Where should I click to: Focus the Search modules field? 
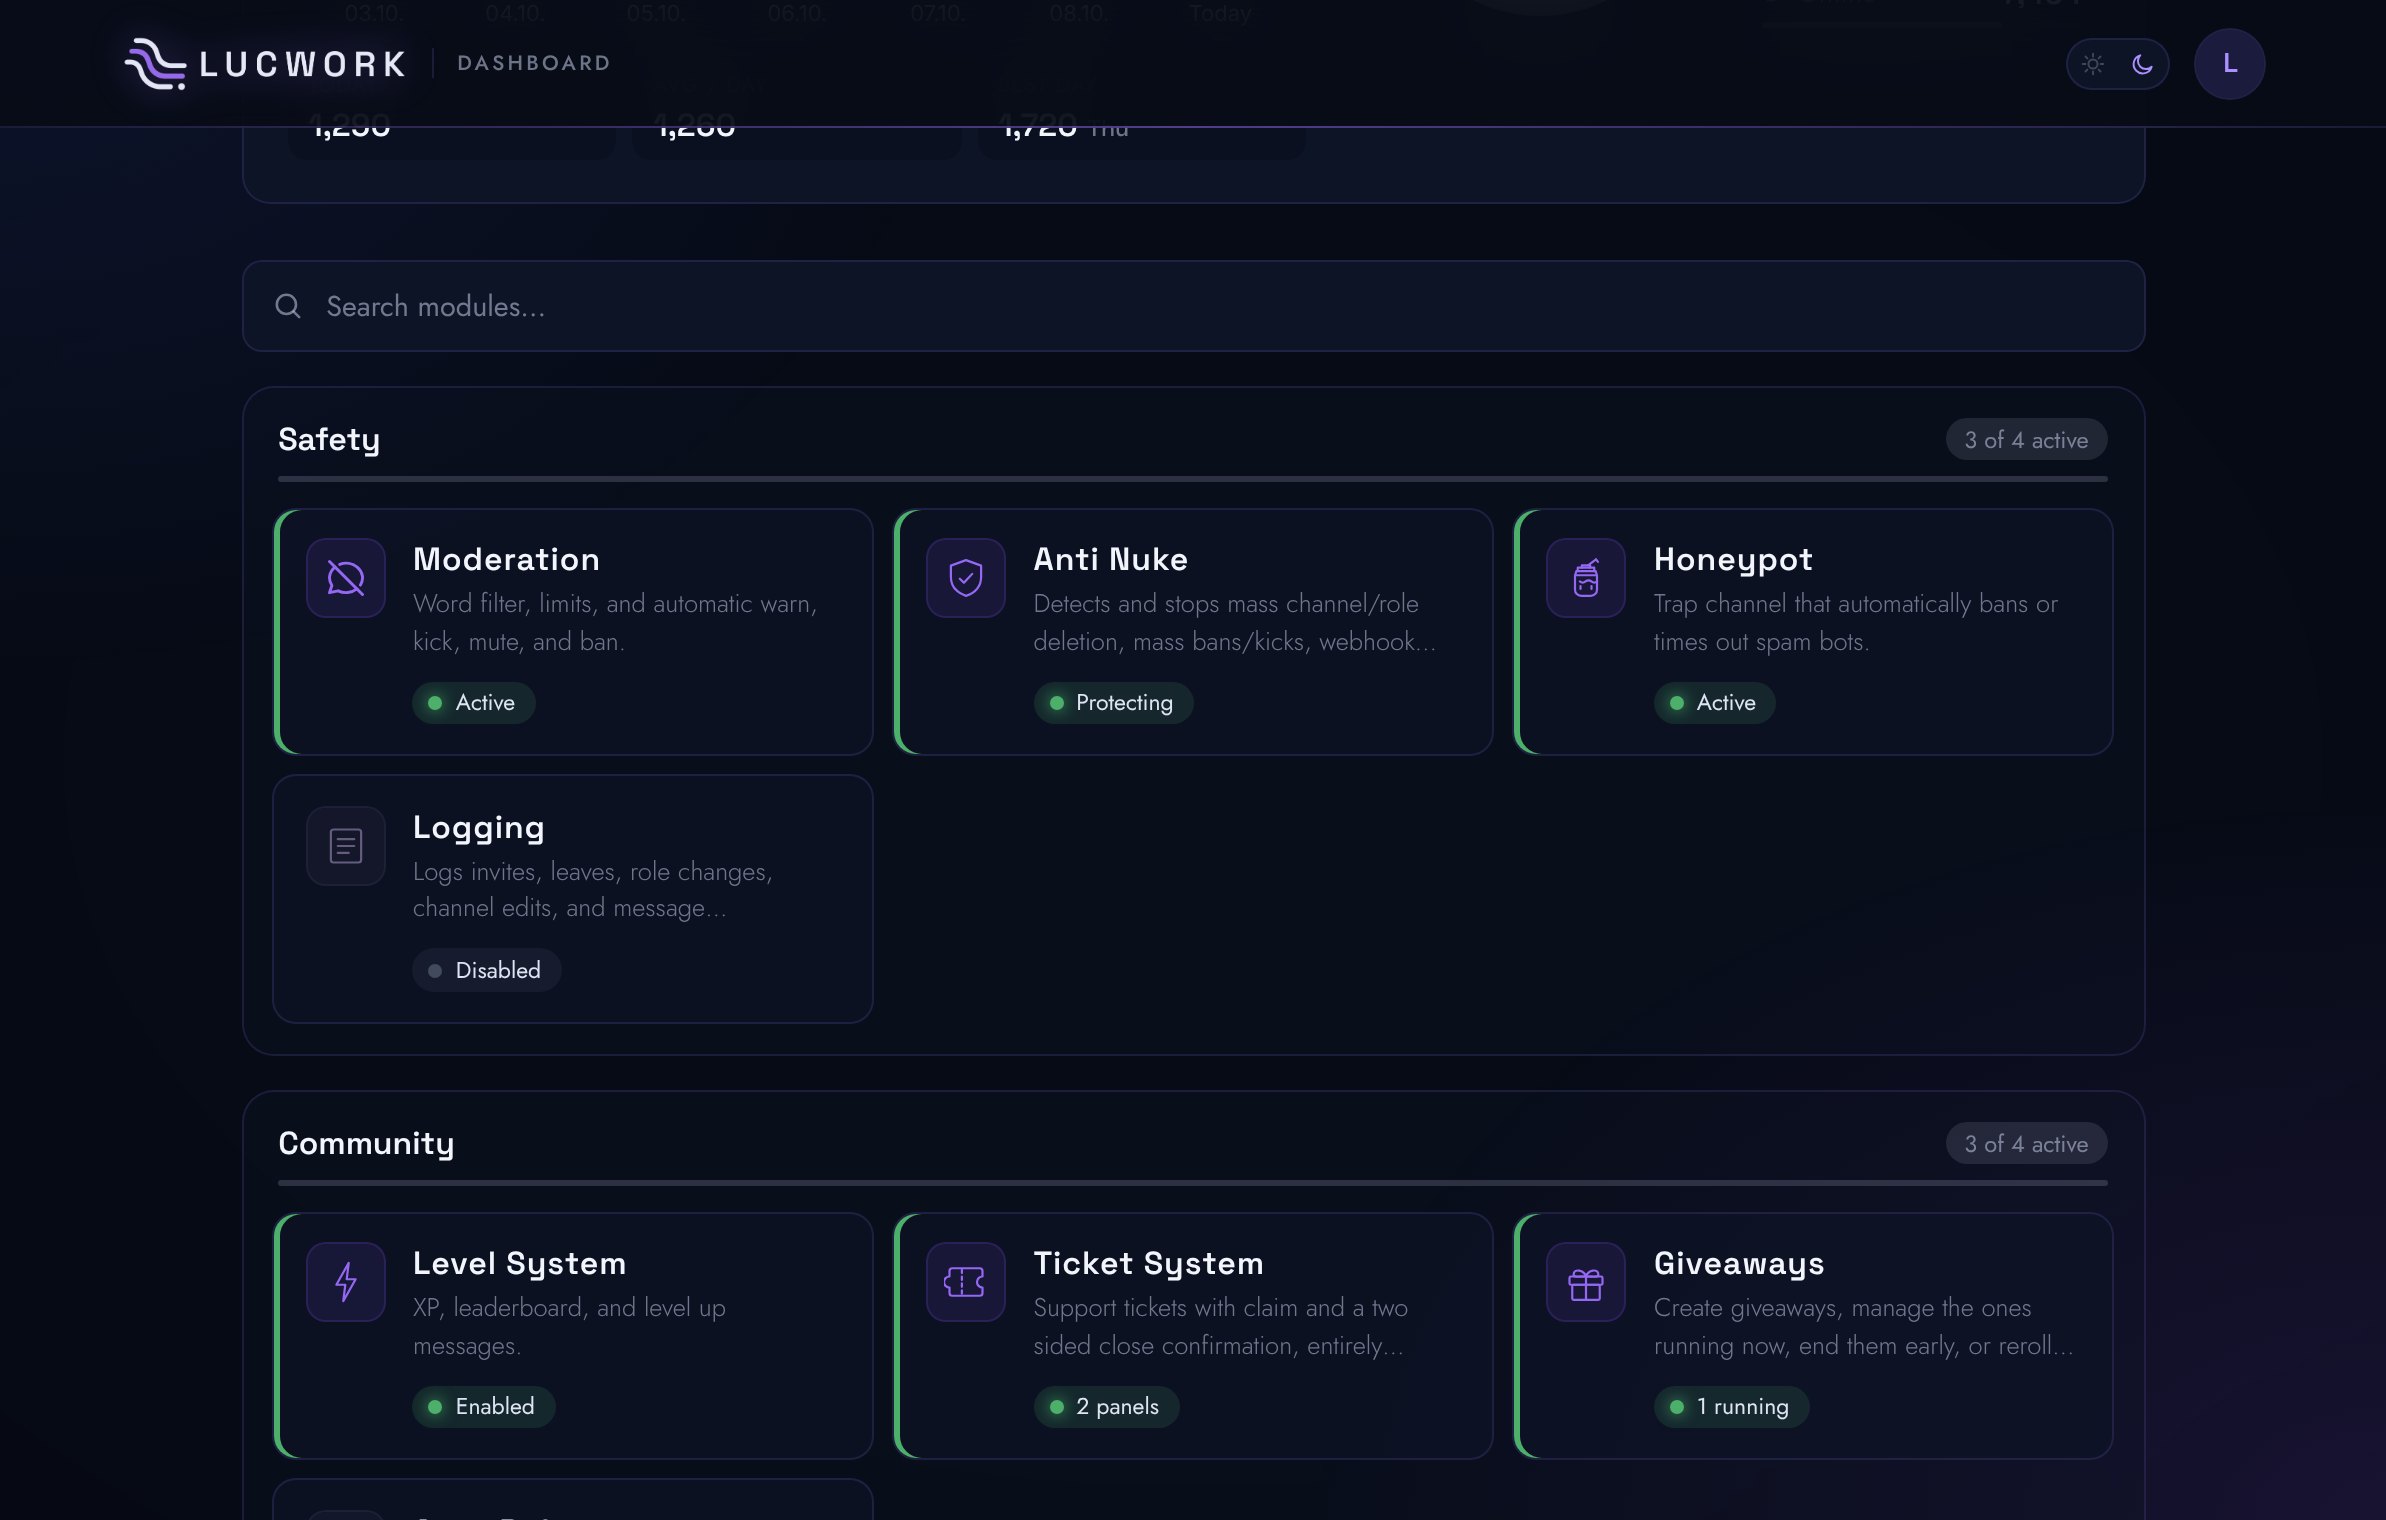(x=1193, y=306)
